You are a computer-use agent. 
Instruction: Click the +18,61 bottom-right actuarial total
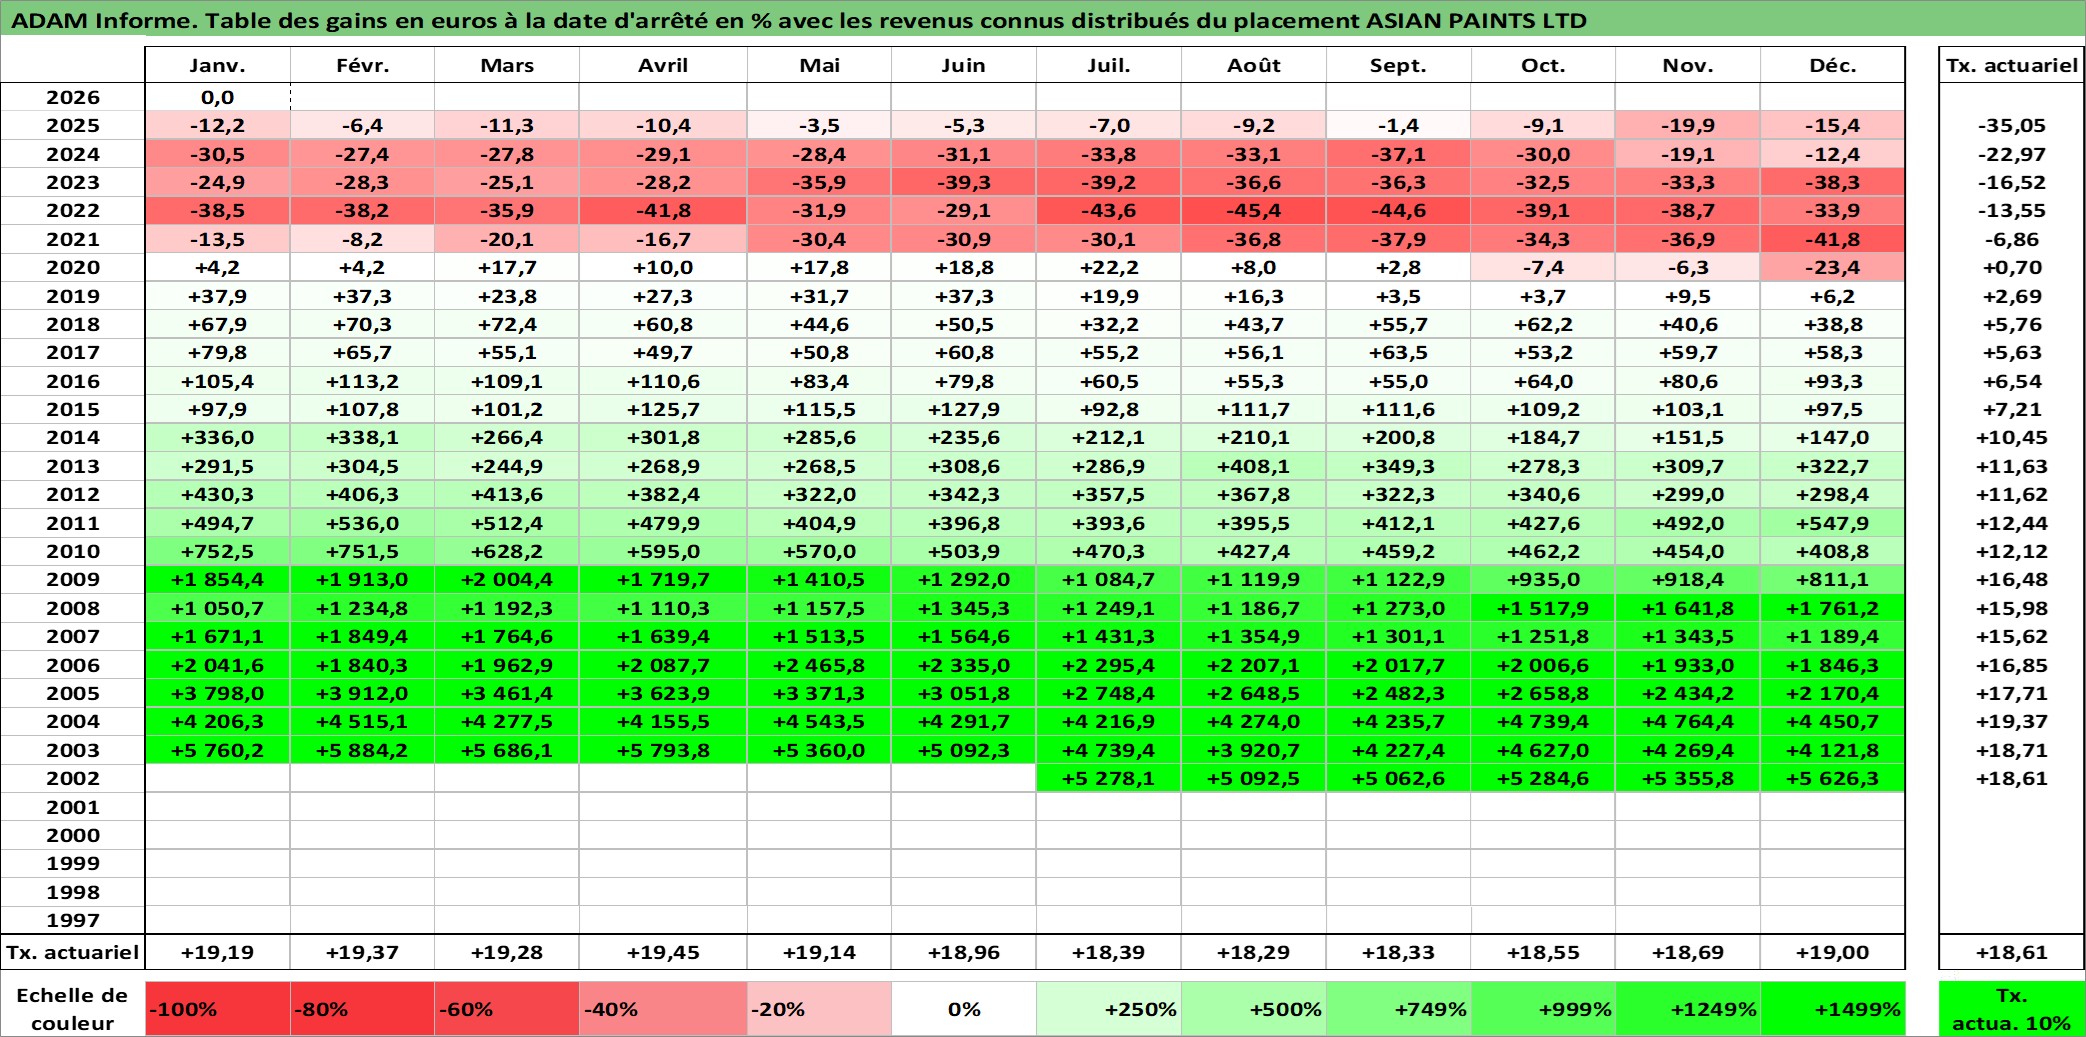2012,952
